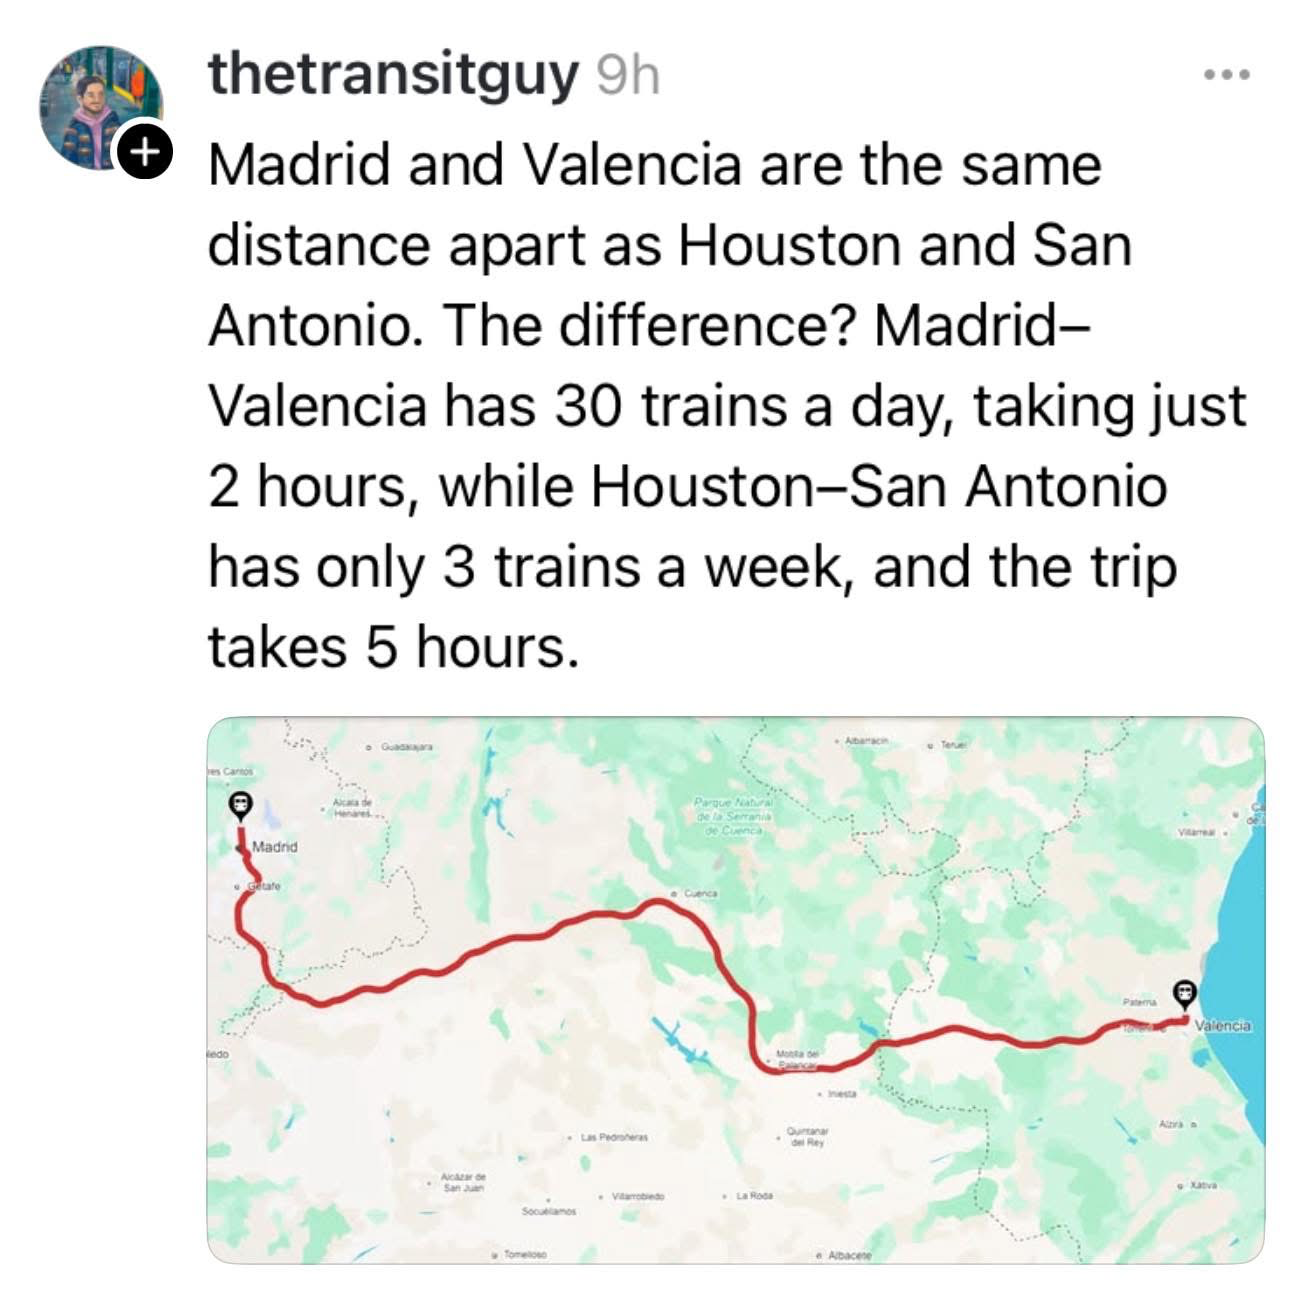
Task: Click the Valencia city label on map
Action: click(1222, 1026)
